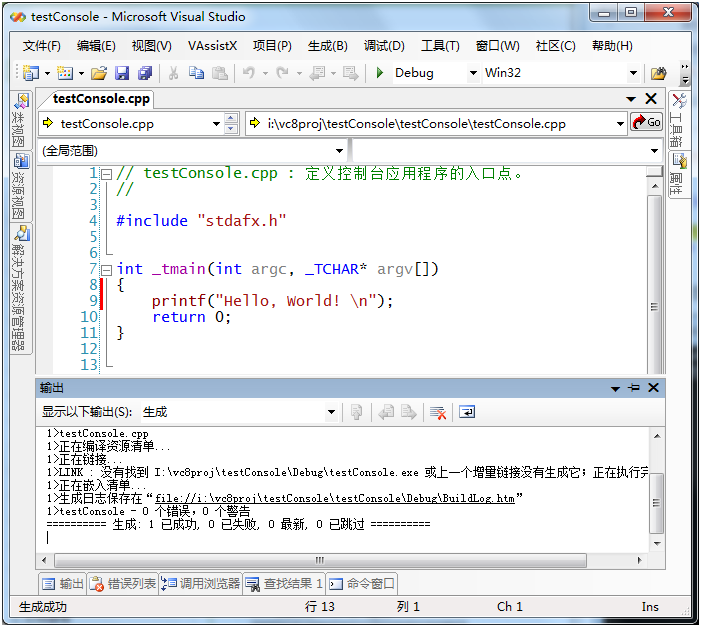Toggle auto-hide pin on the output panel

click(x=634, y=388)
